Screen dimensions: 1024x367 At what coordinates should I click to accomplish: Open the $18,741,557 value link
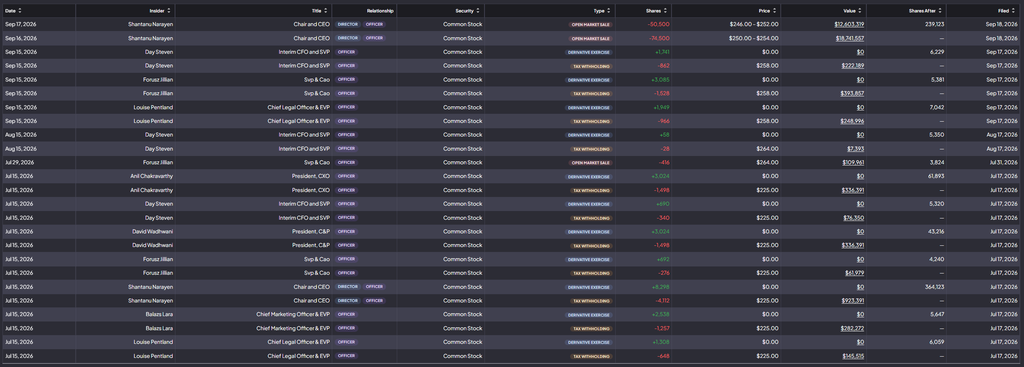click(x=850, y=38)
